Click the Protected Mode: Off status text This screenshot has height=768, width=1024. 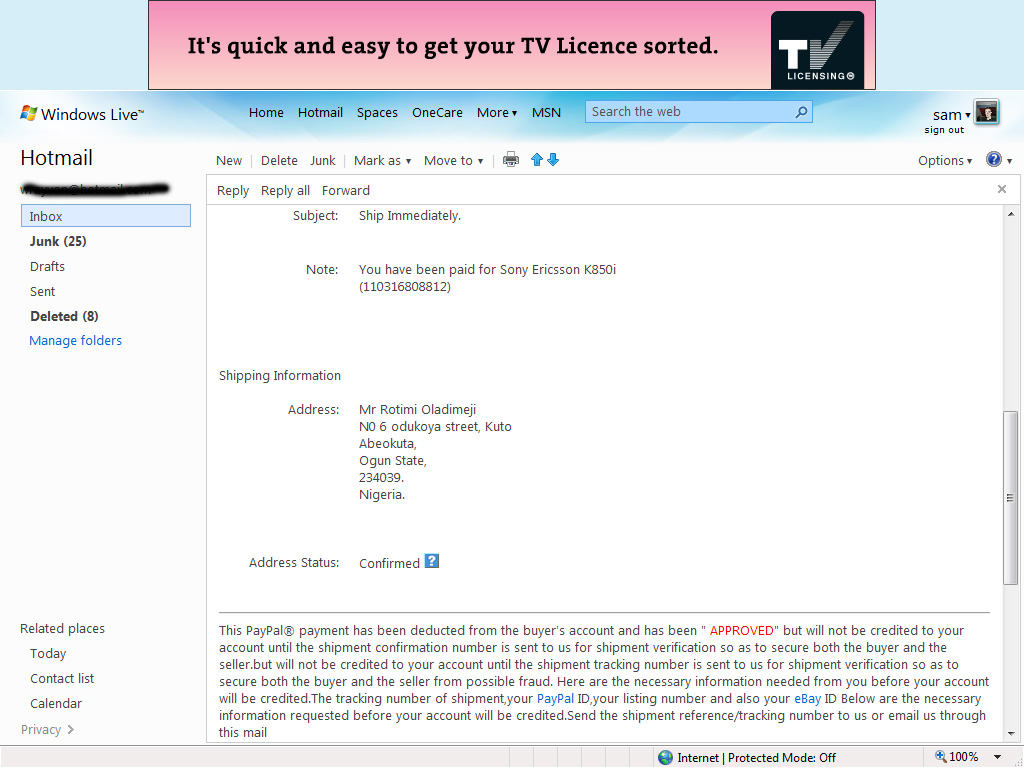[x=782, y=758]
